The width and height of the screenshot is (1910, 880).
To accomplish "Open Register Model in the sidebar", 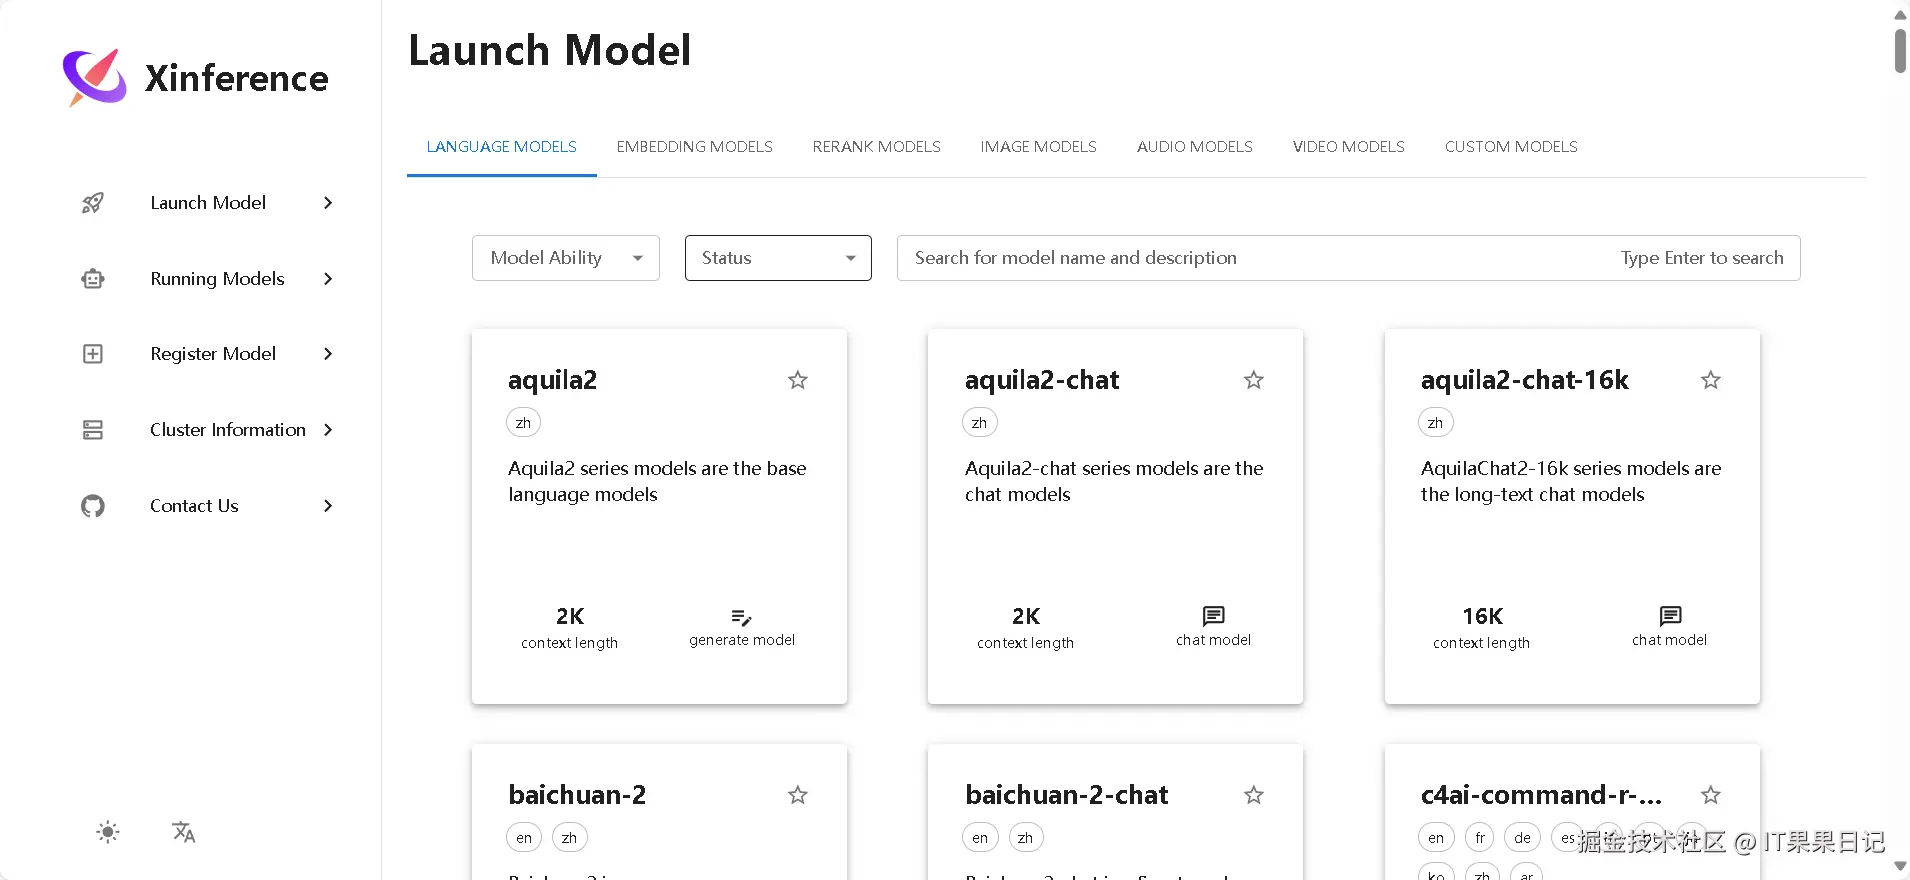I will (213, 354).
